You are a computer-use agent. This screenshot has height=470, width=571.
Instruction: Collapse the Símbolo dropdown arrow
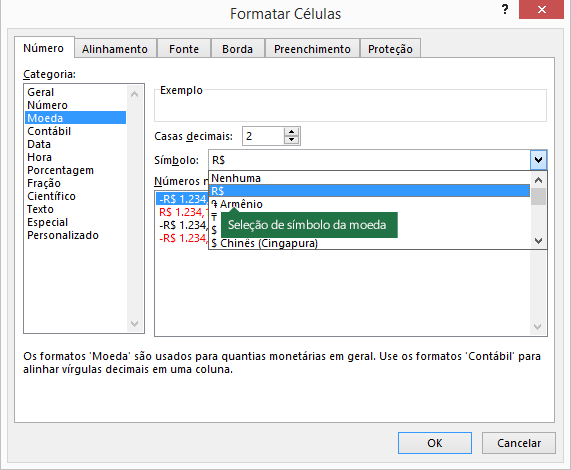pos(538,160)
